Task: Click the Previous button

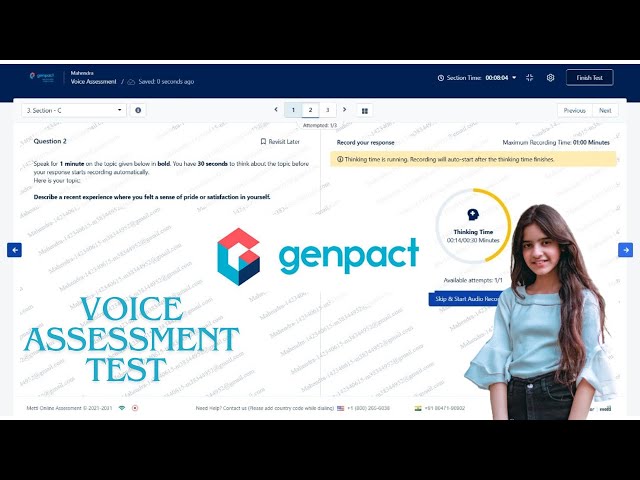Action: [x=574, y=111]
